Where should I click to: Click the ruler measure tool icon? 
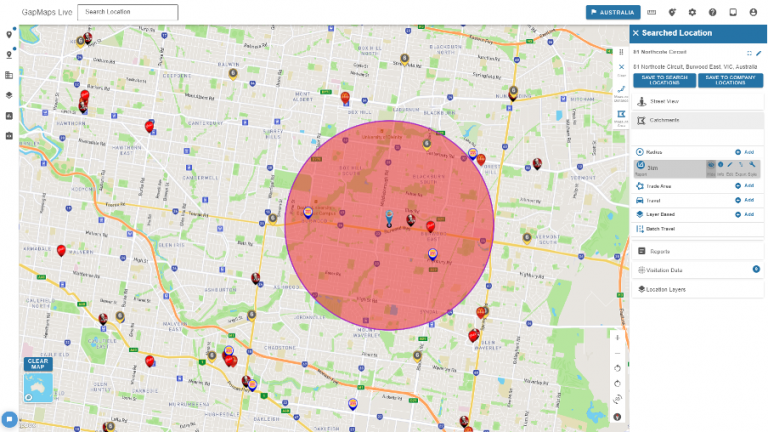[x=652, y=13]
